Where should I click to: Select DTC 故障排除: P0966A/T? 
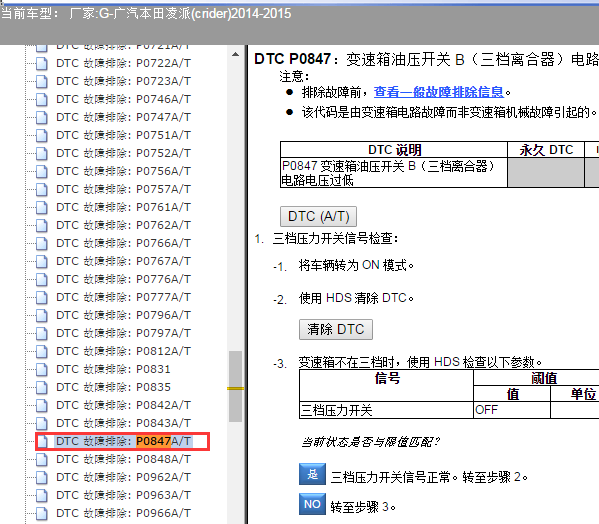123,513
